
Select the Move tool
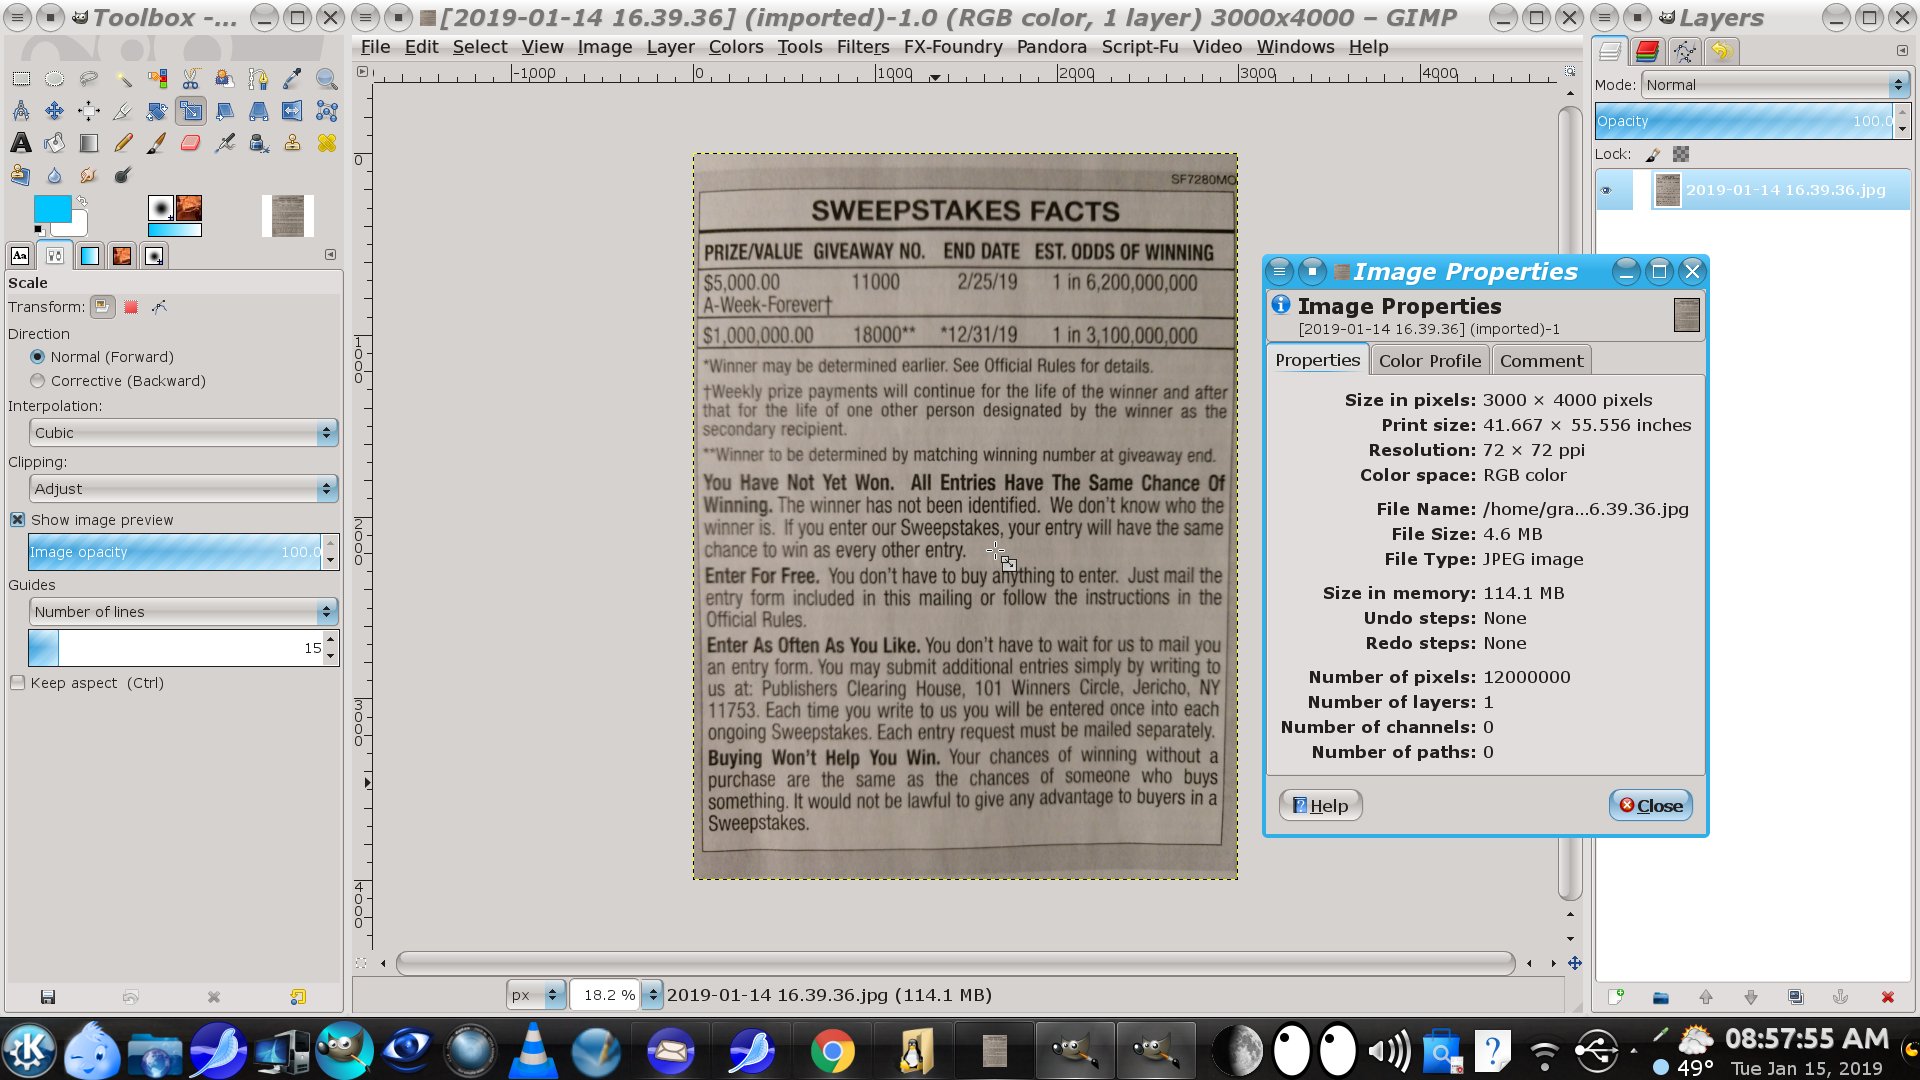click(54, 111)
